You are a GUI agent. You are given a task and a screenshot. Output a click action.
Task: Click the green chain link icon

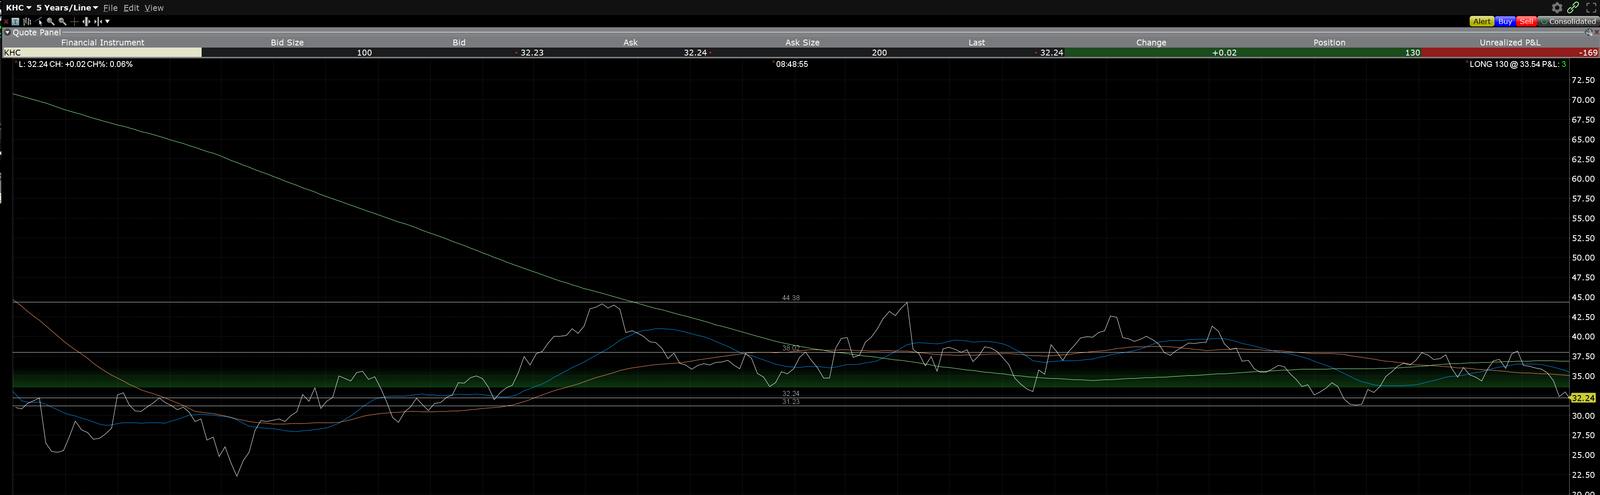pyautogui.click(x=1573, y=8)
